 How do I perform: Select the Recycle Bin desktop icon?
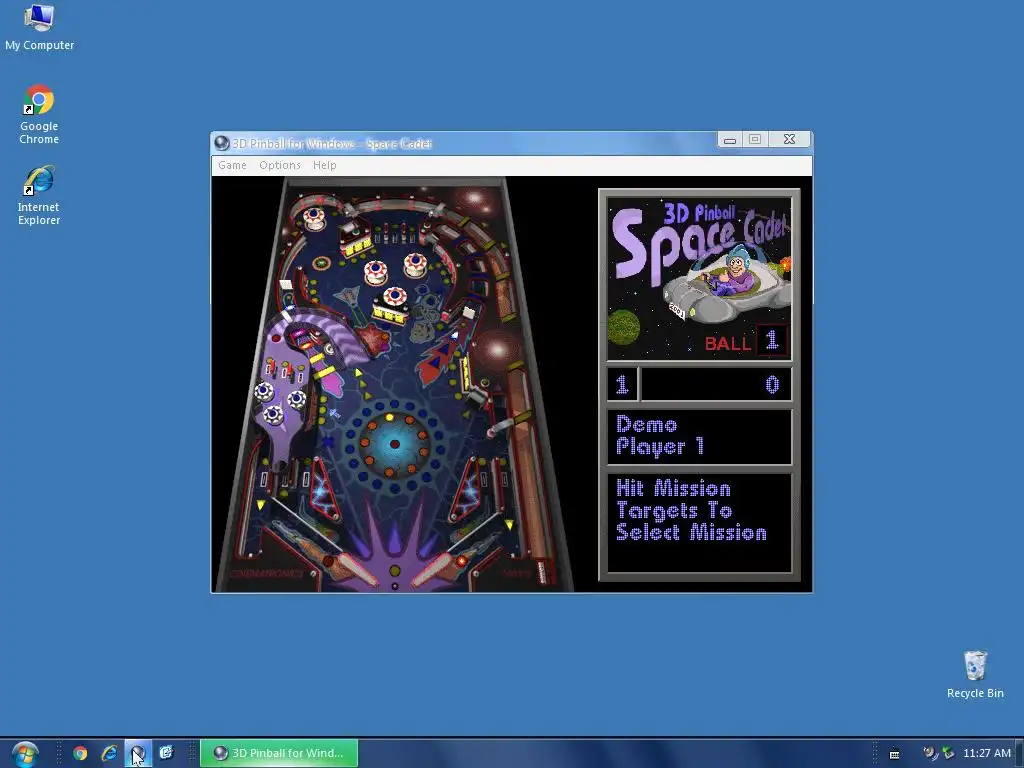point(975,675)
